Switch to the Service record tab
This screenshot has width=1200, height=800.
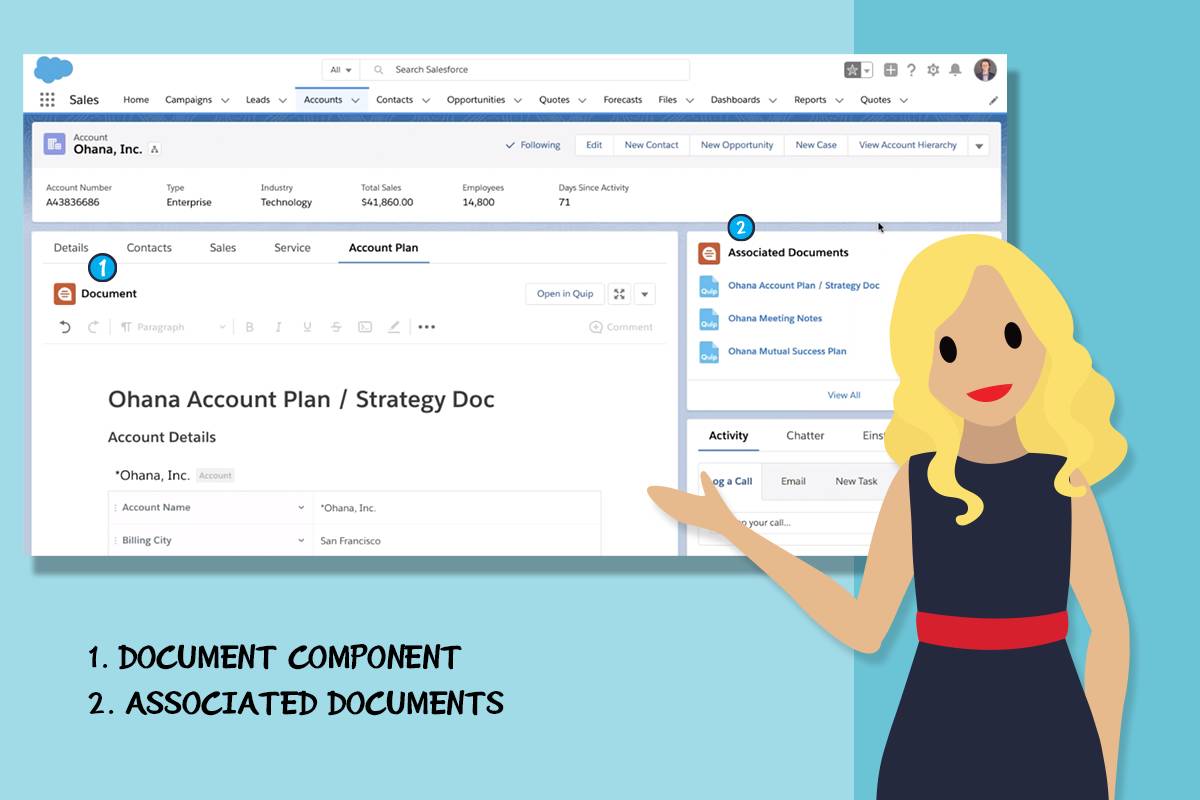click(x=292, y=248)
